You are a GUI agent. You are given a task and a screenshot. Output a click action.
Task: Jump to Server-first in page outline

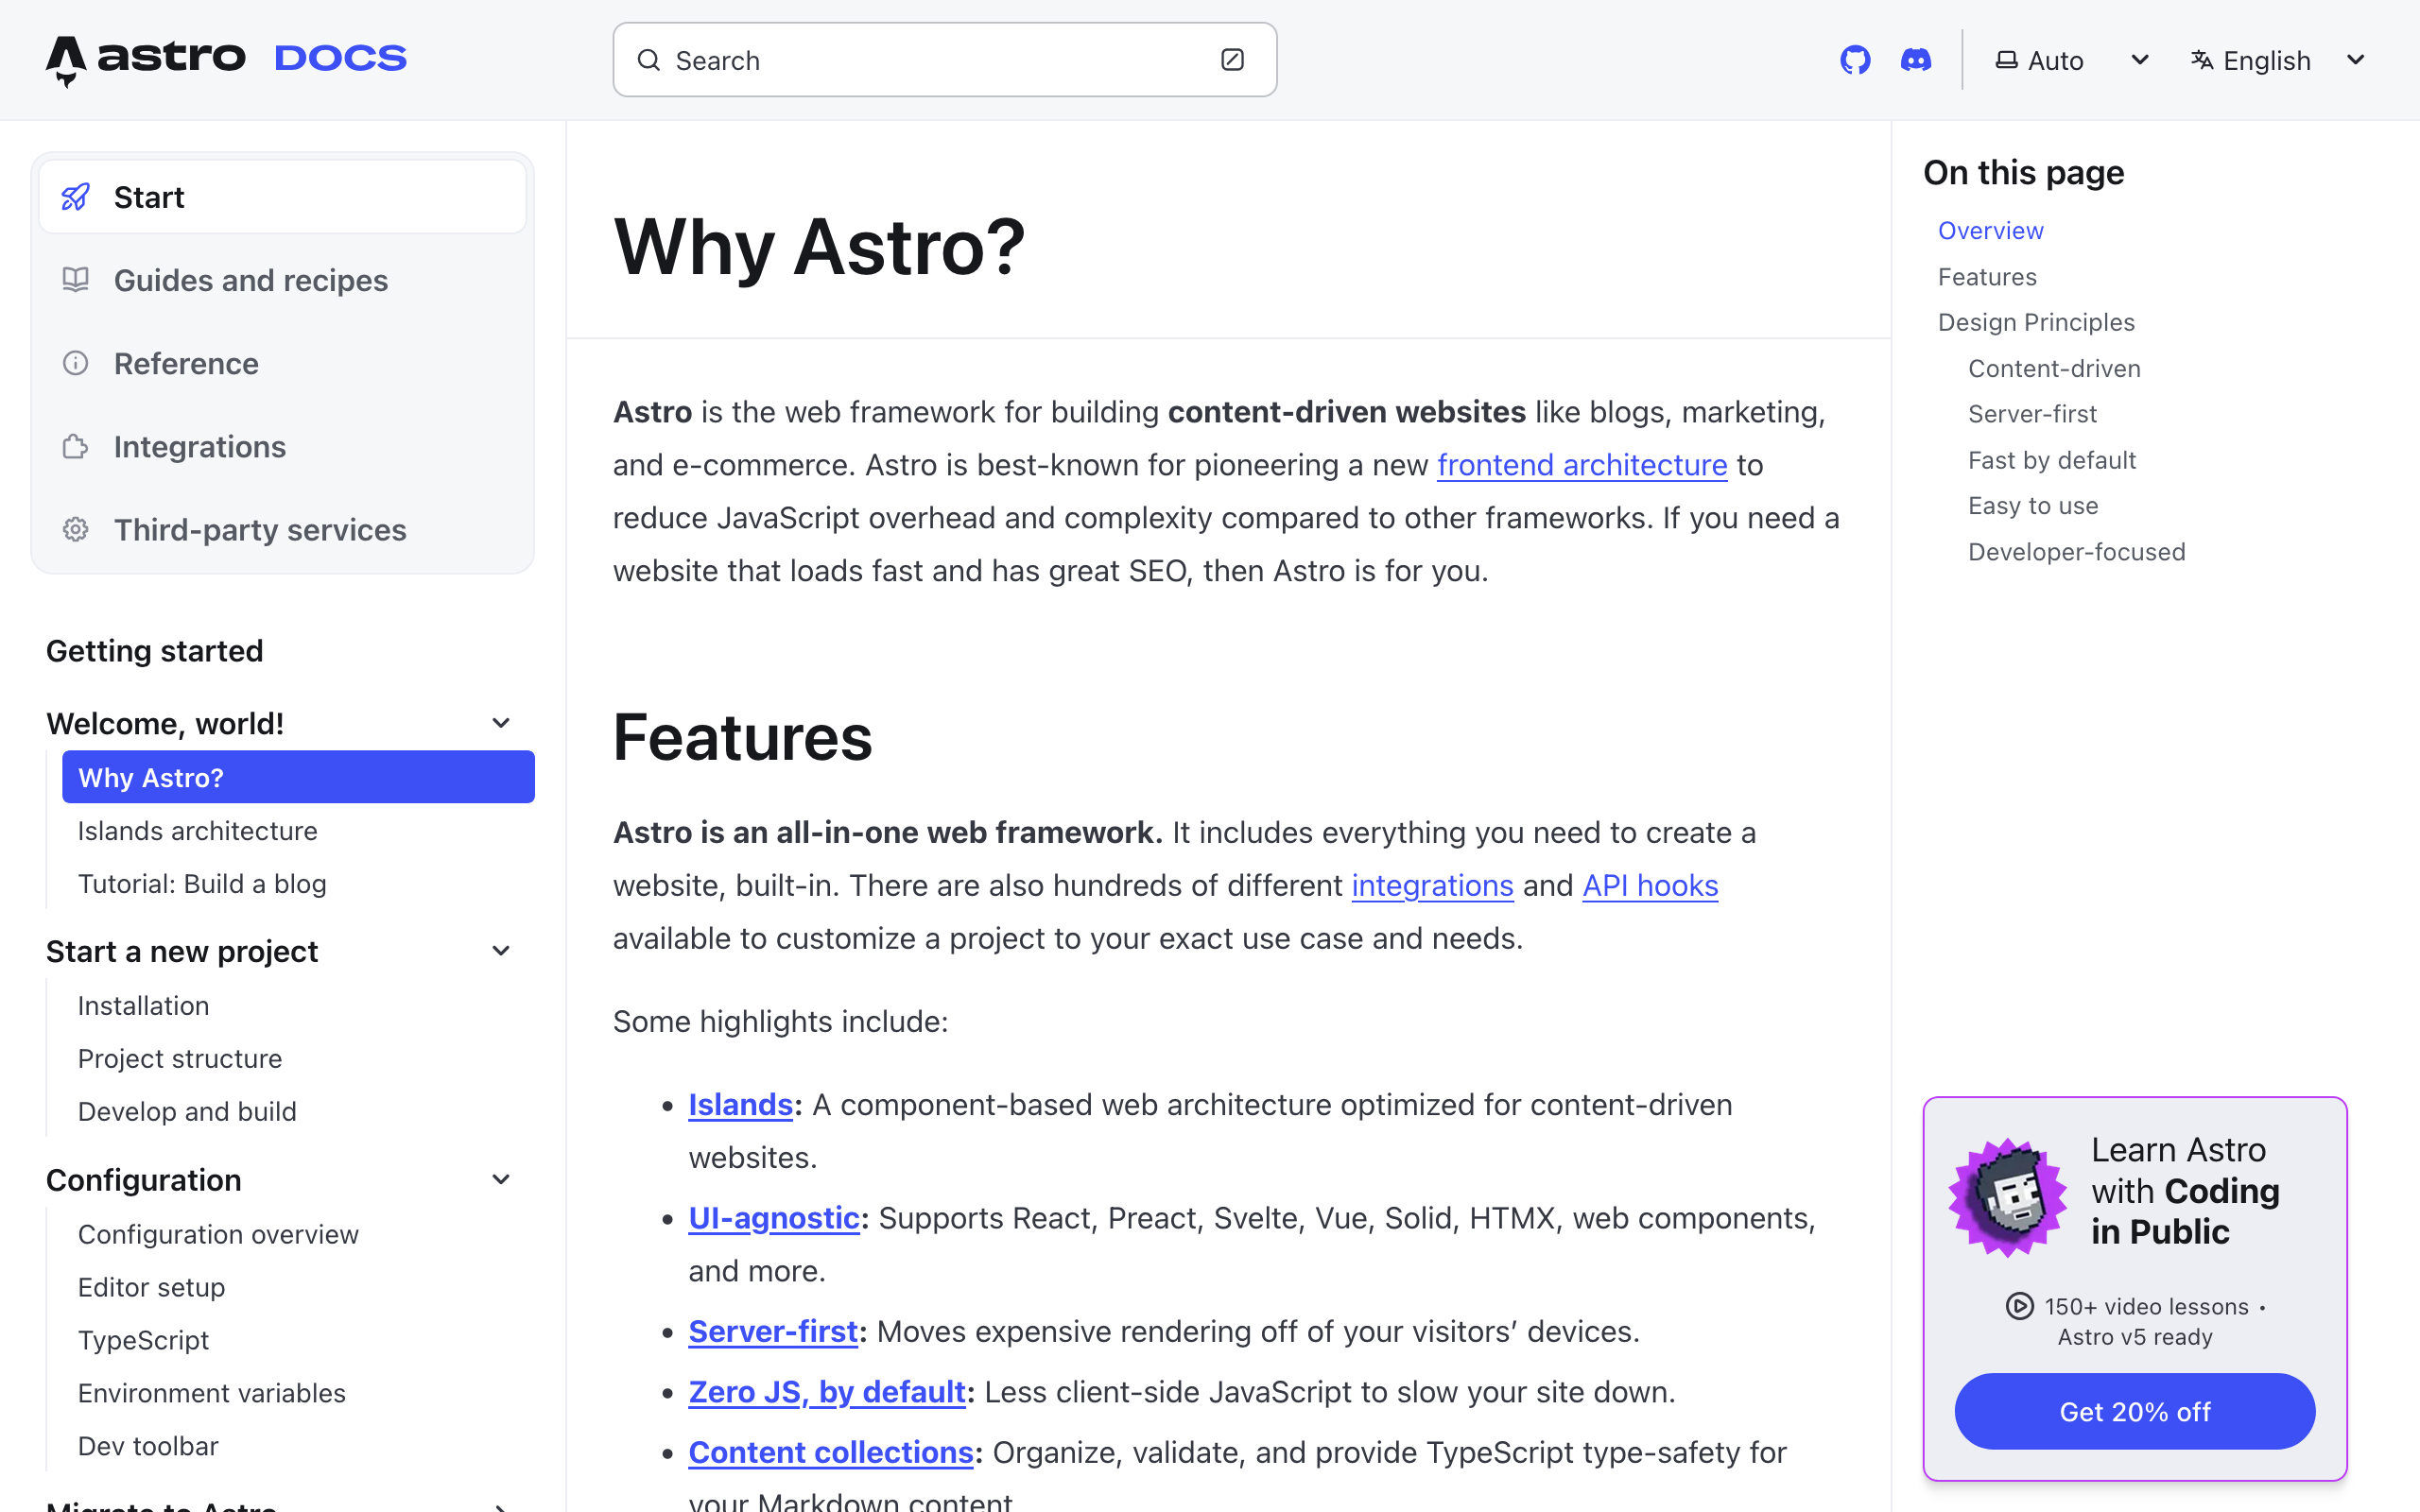tap(2032, 413)
